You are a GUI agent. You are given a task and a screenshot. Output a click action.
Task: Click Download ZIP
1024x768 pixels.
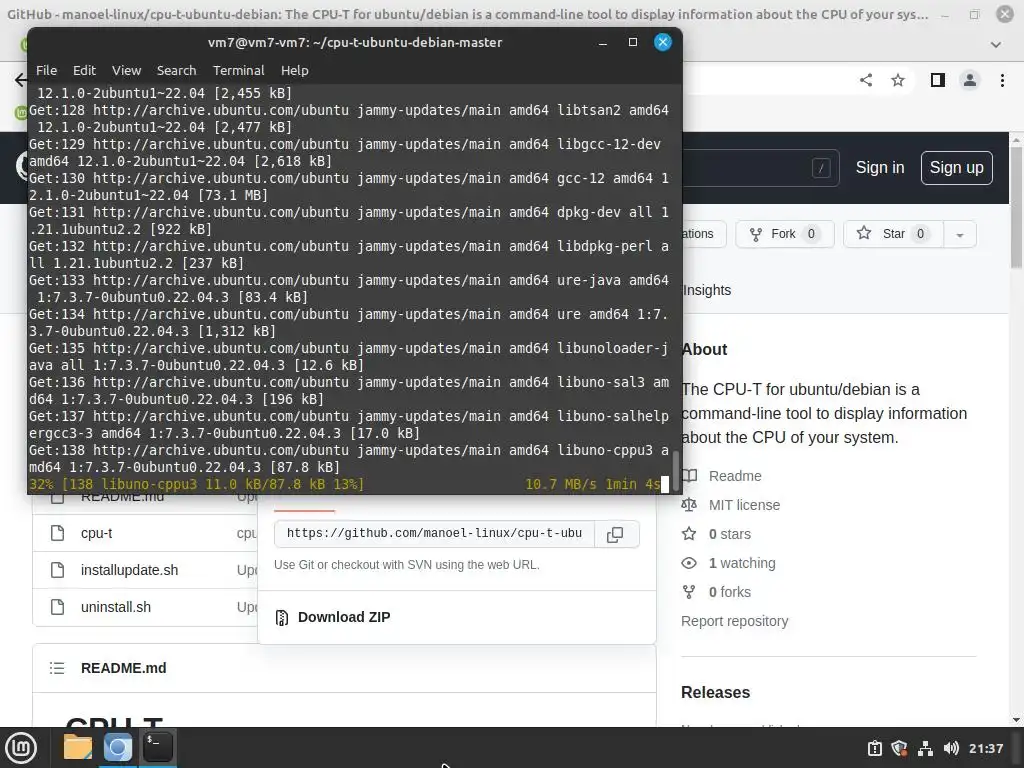tap(344, 617)
